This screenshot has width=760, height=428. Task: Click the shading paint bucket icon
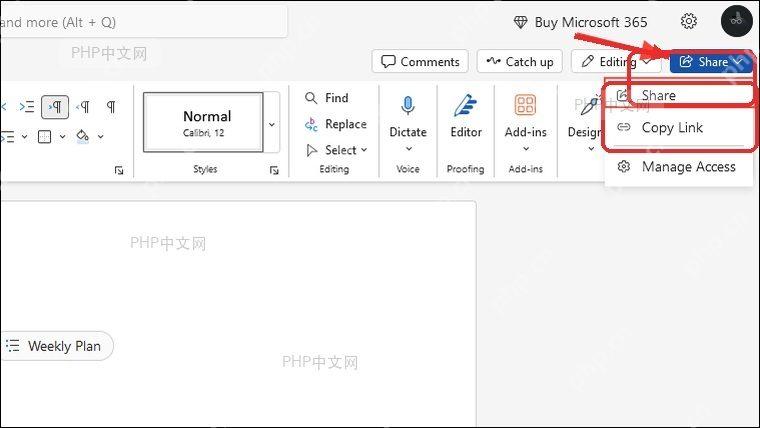point(82,136)
